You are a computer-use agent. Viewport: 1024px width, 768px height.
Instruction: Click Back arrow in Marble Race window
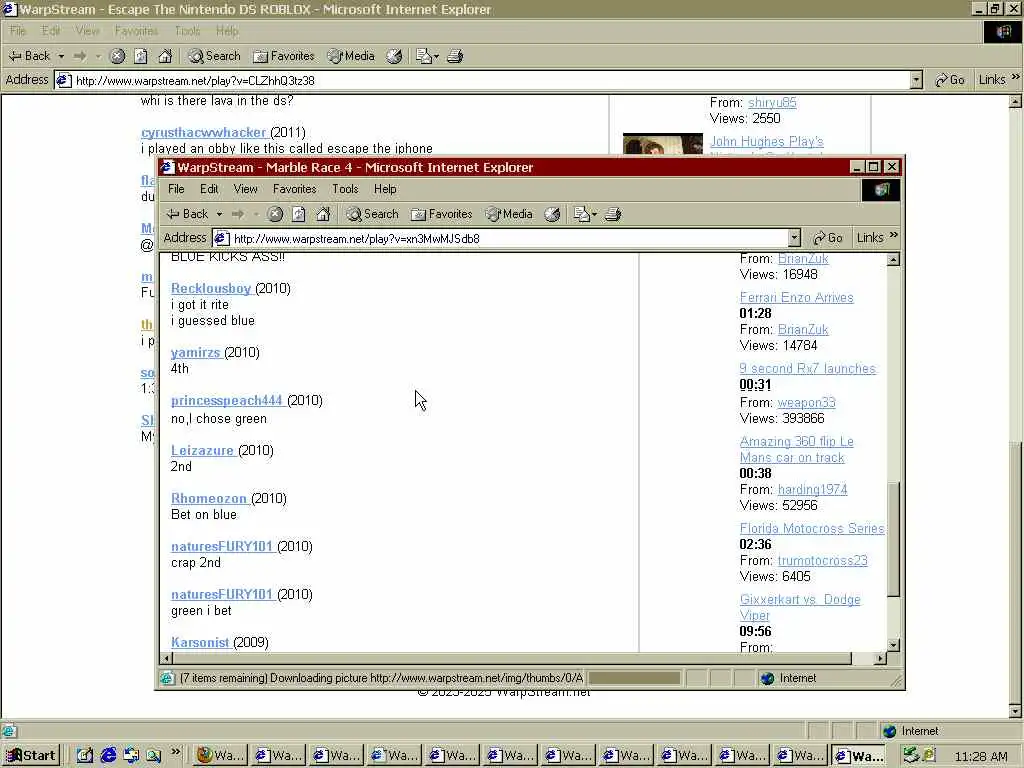(x=187, y=214)
